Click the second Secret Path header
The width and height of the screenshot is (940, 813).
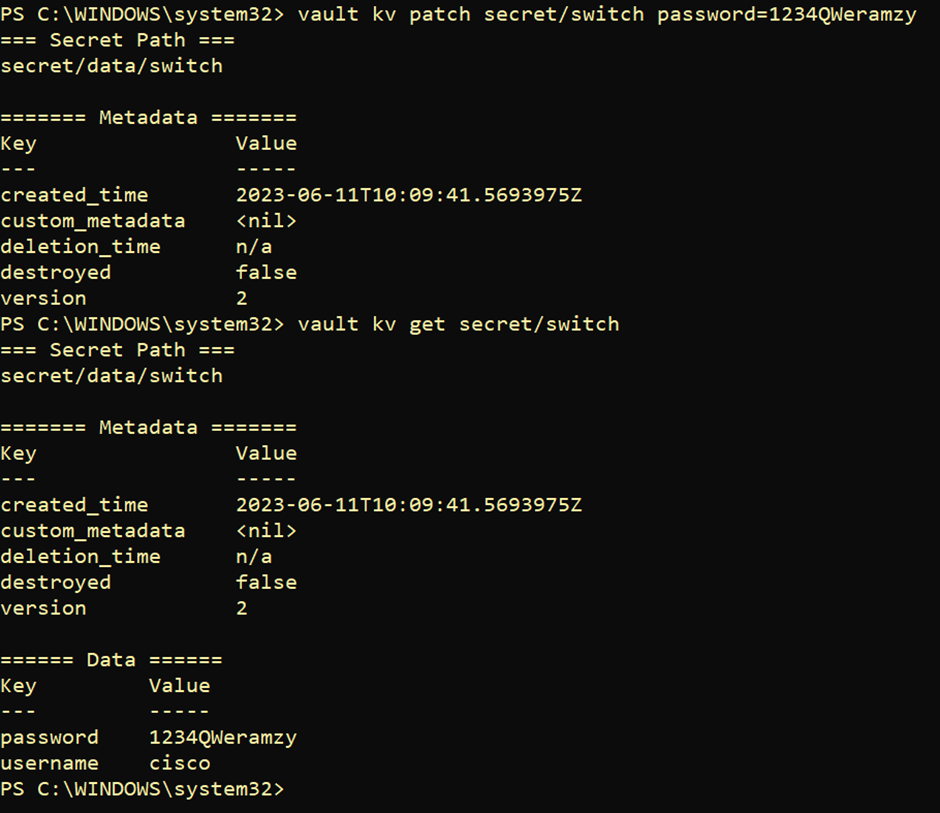pyautogui.click(x=118, y=350)
